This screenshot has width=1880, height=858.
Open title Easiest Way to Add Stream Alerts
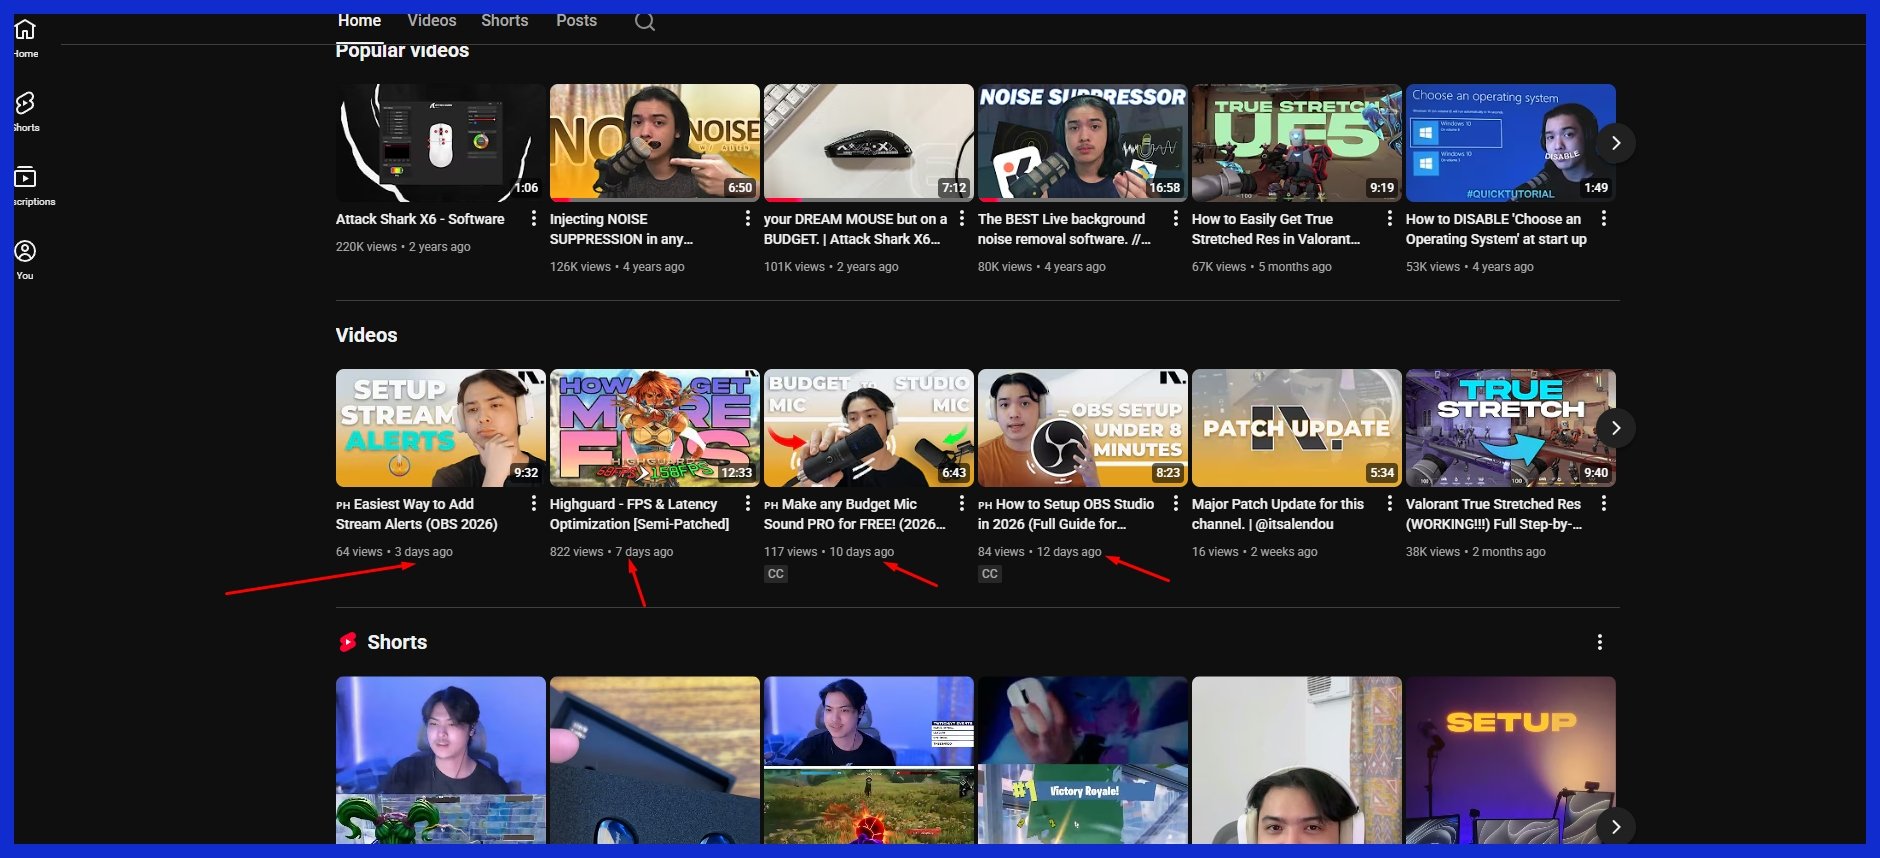416,514
